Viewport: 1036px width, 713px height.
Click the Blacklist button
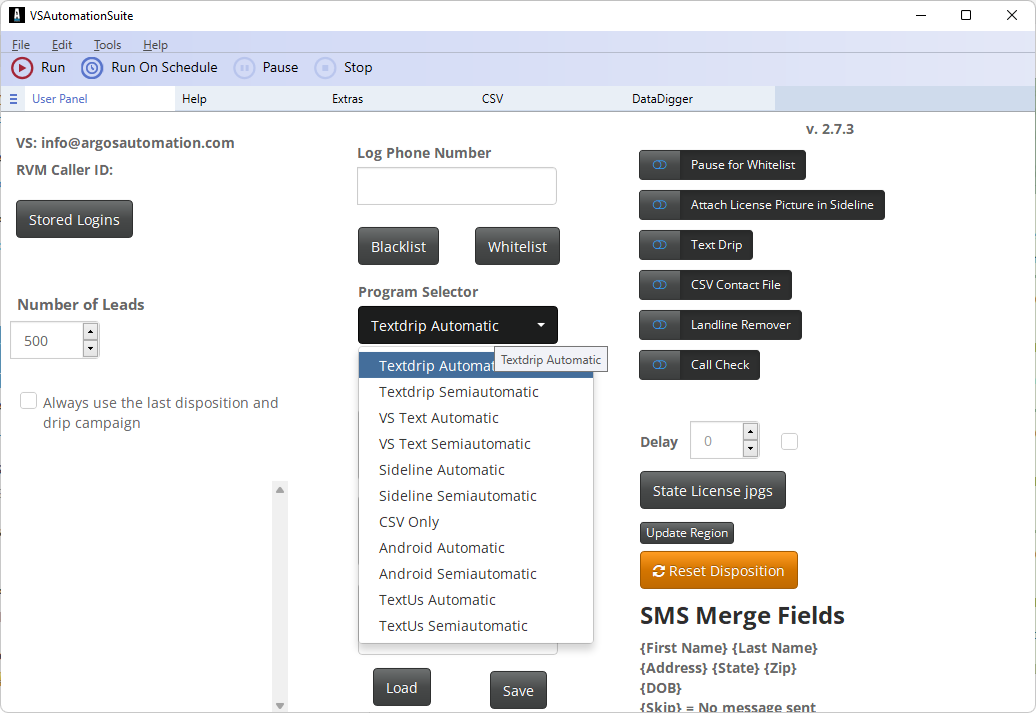pos(398,247)
